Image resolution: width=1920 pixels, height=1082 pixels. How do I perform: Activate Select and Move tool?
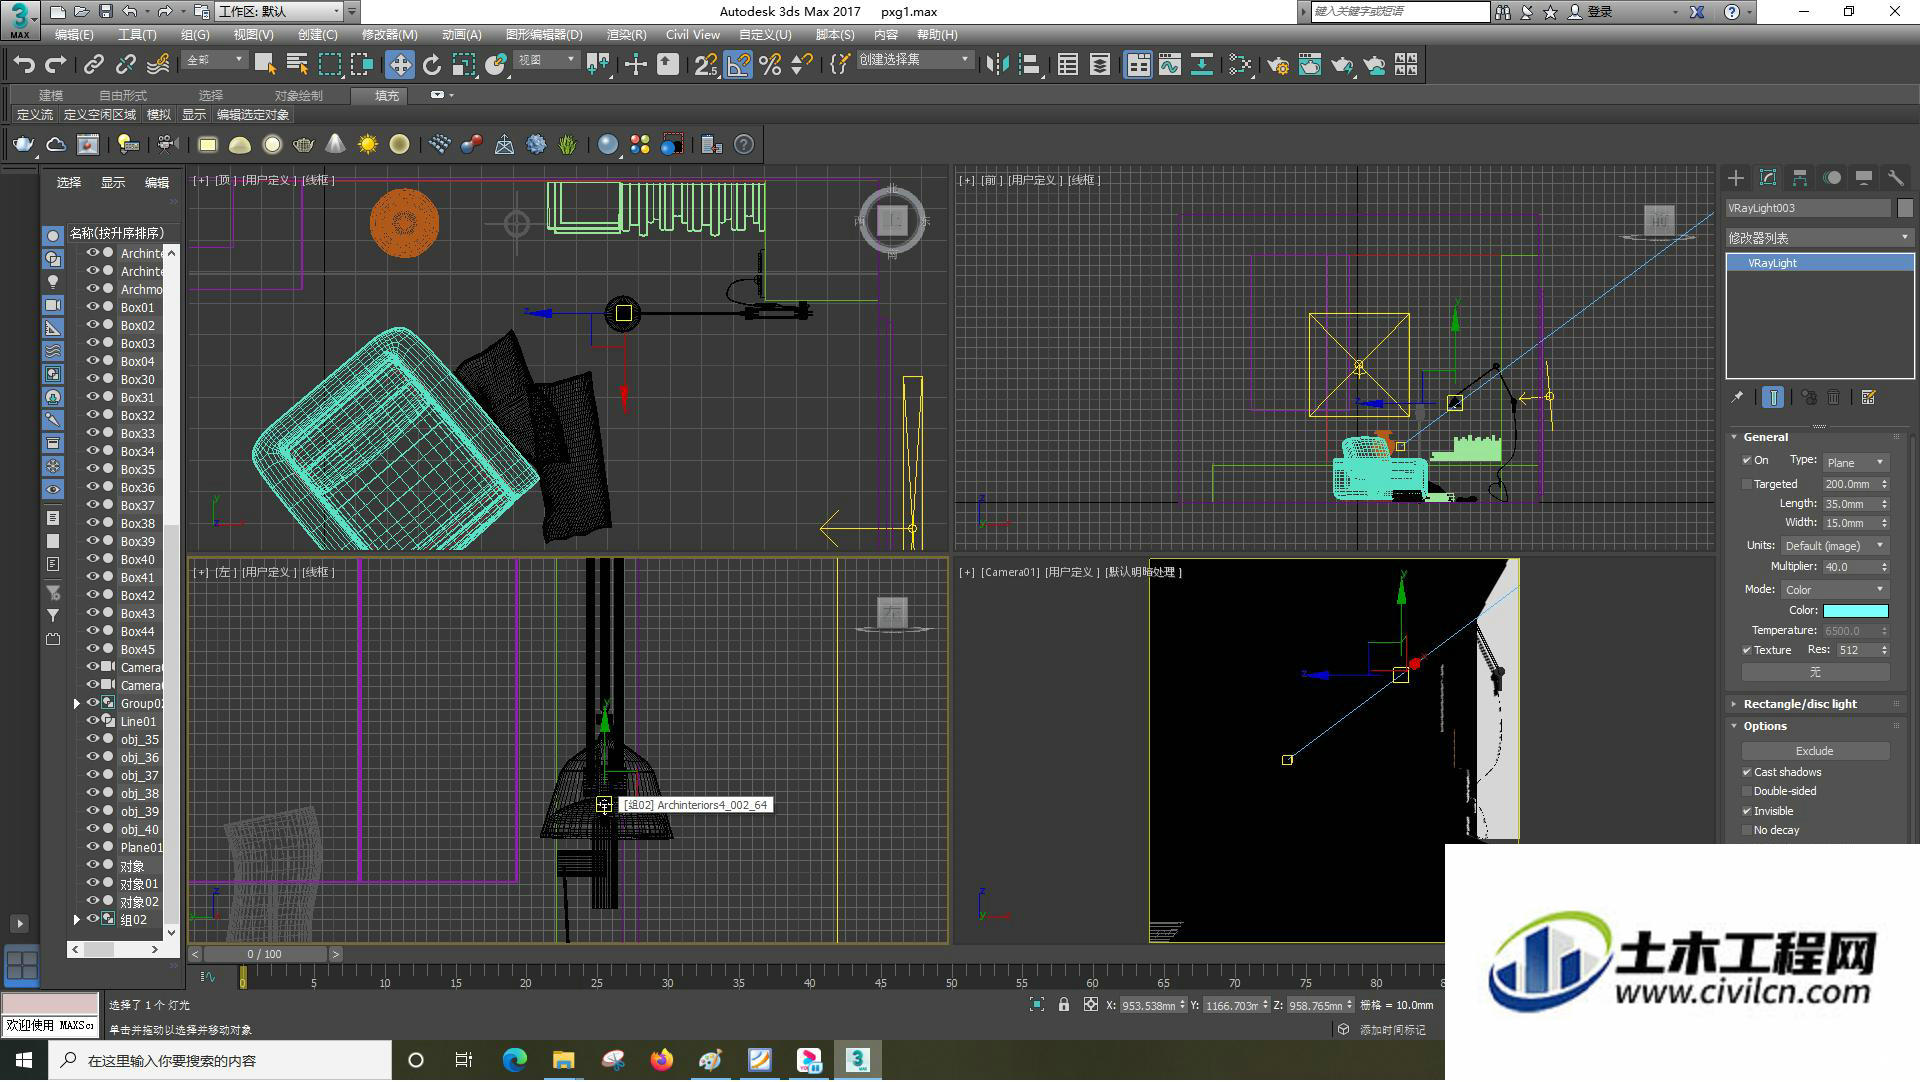pos(400,65)
